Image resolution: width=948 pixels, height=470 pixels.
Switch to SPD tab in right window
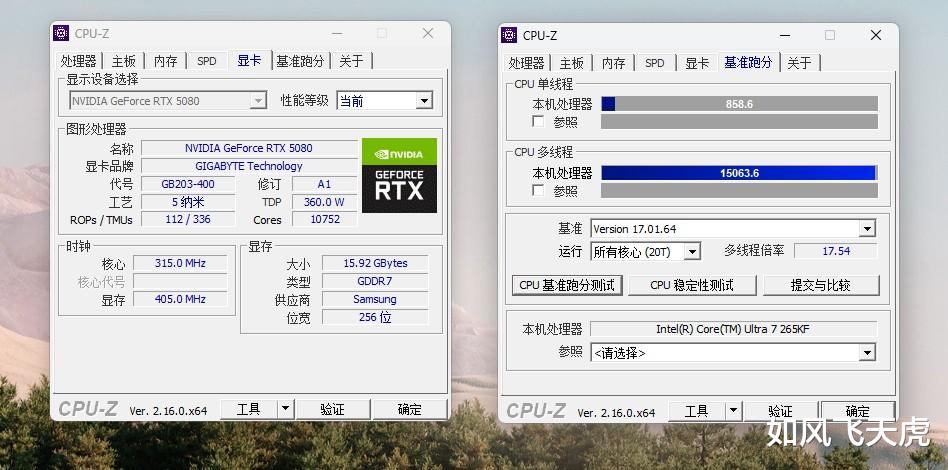coord(655,63)
